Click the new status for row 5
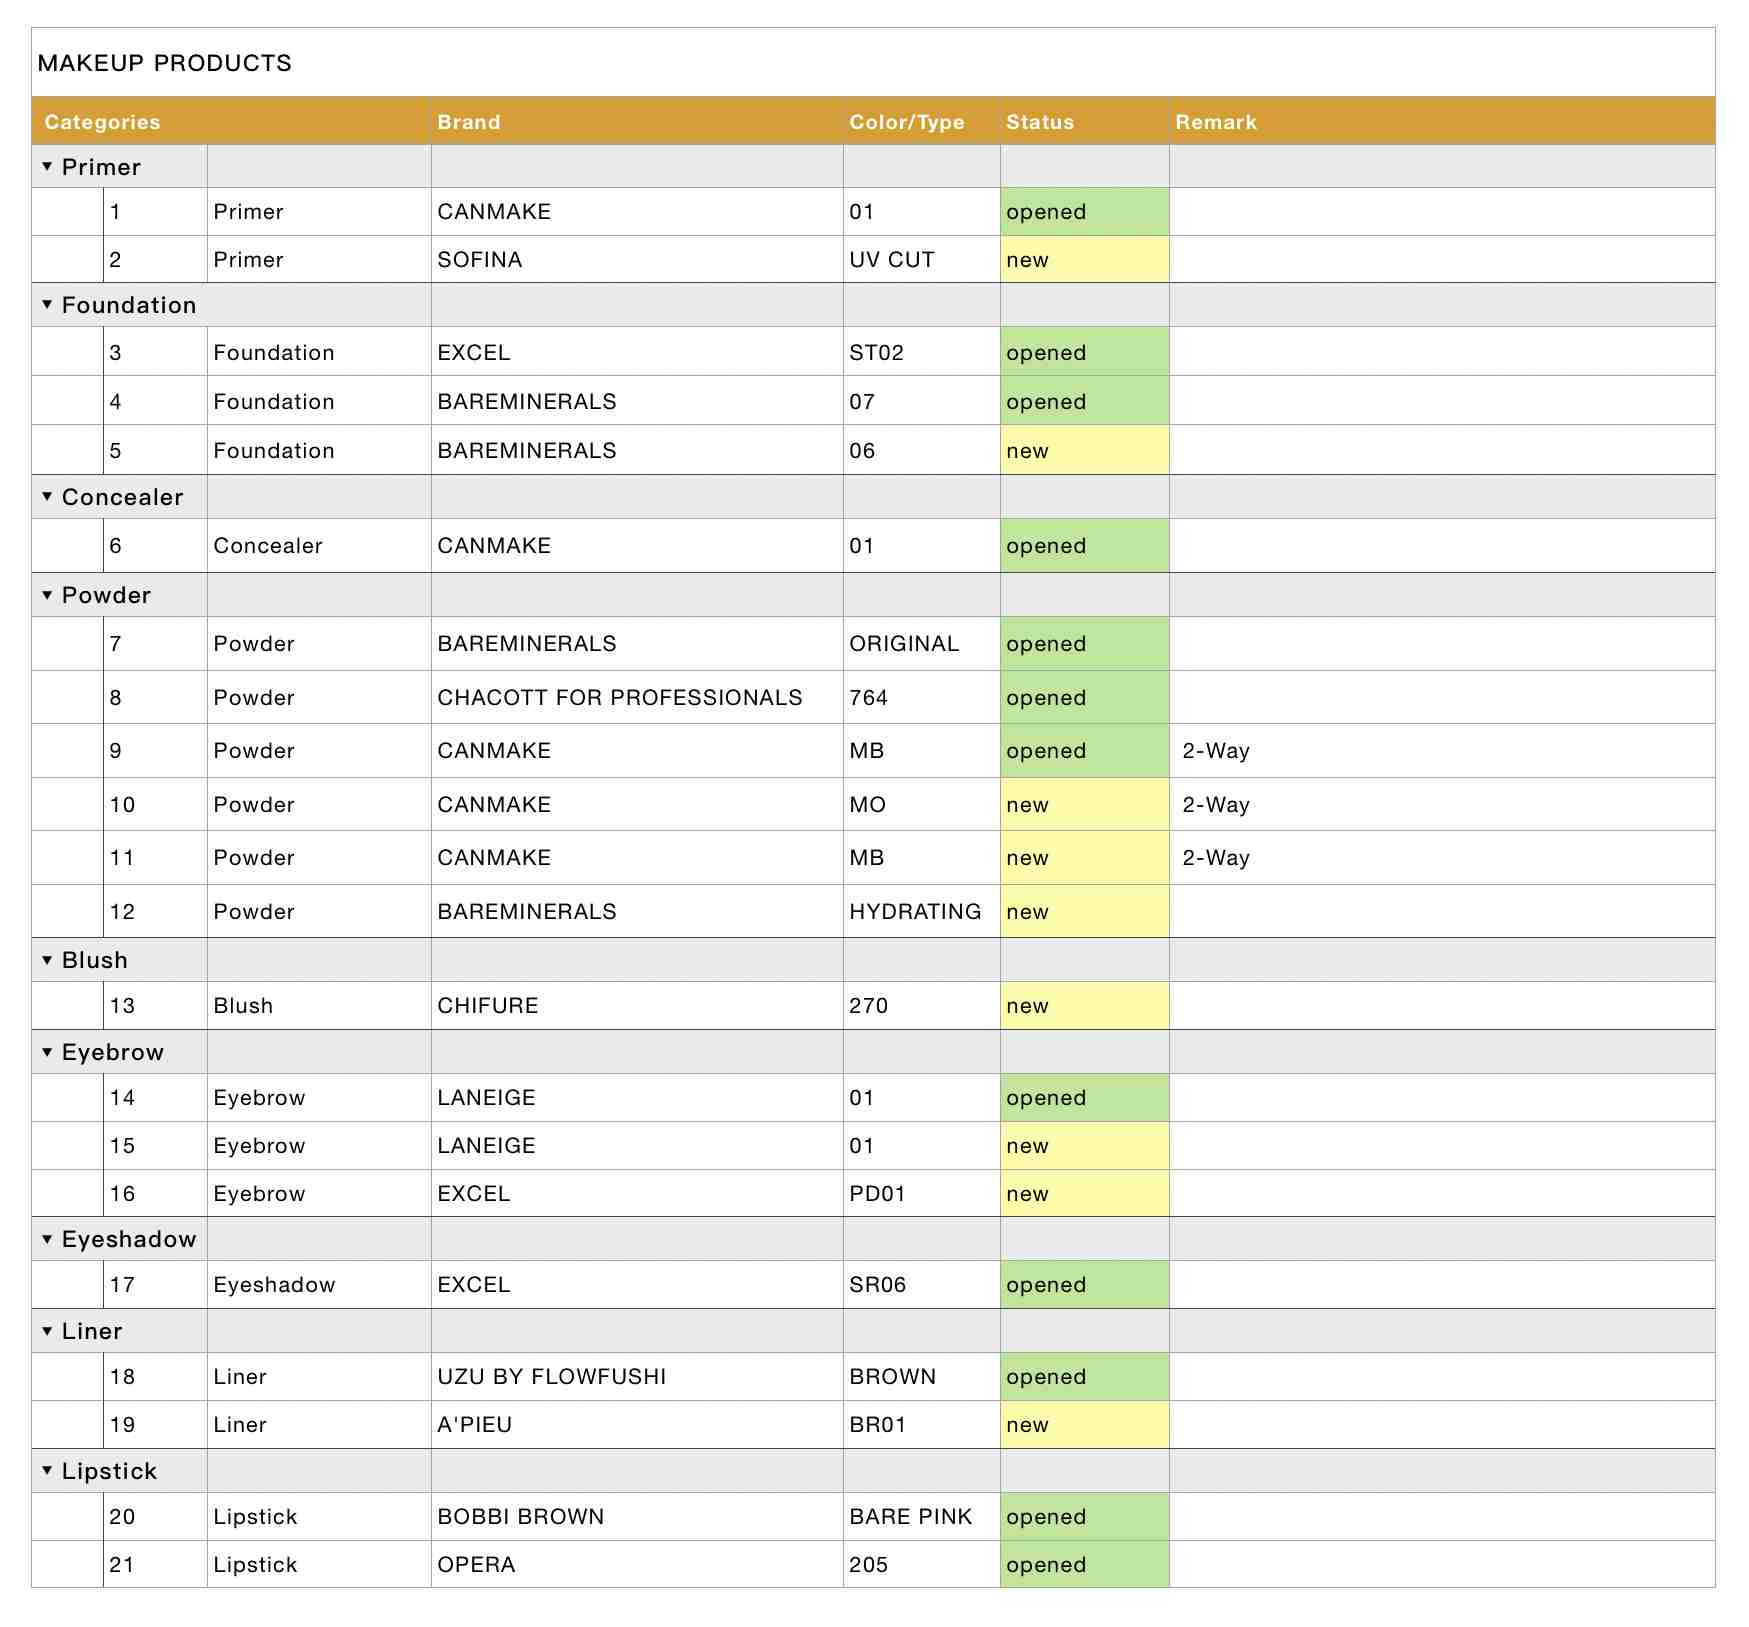Image resolution: width=1749 pixels, height=1627 pixels. (x=1085, y=450)
